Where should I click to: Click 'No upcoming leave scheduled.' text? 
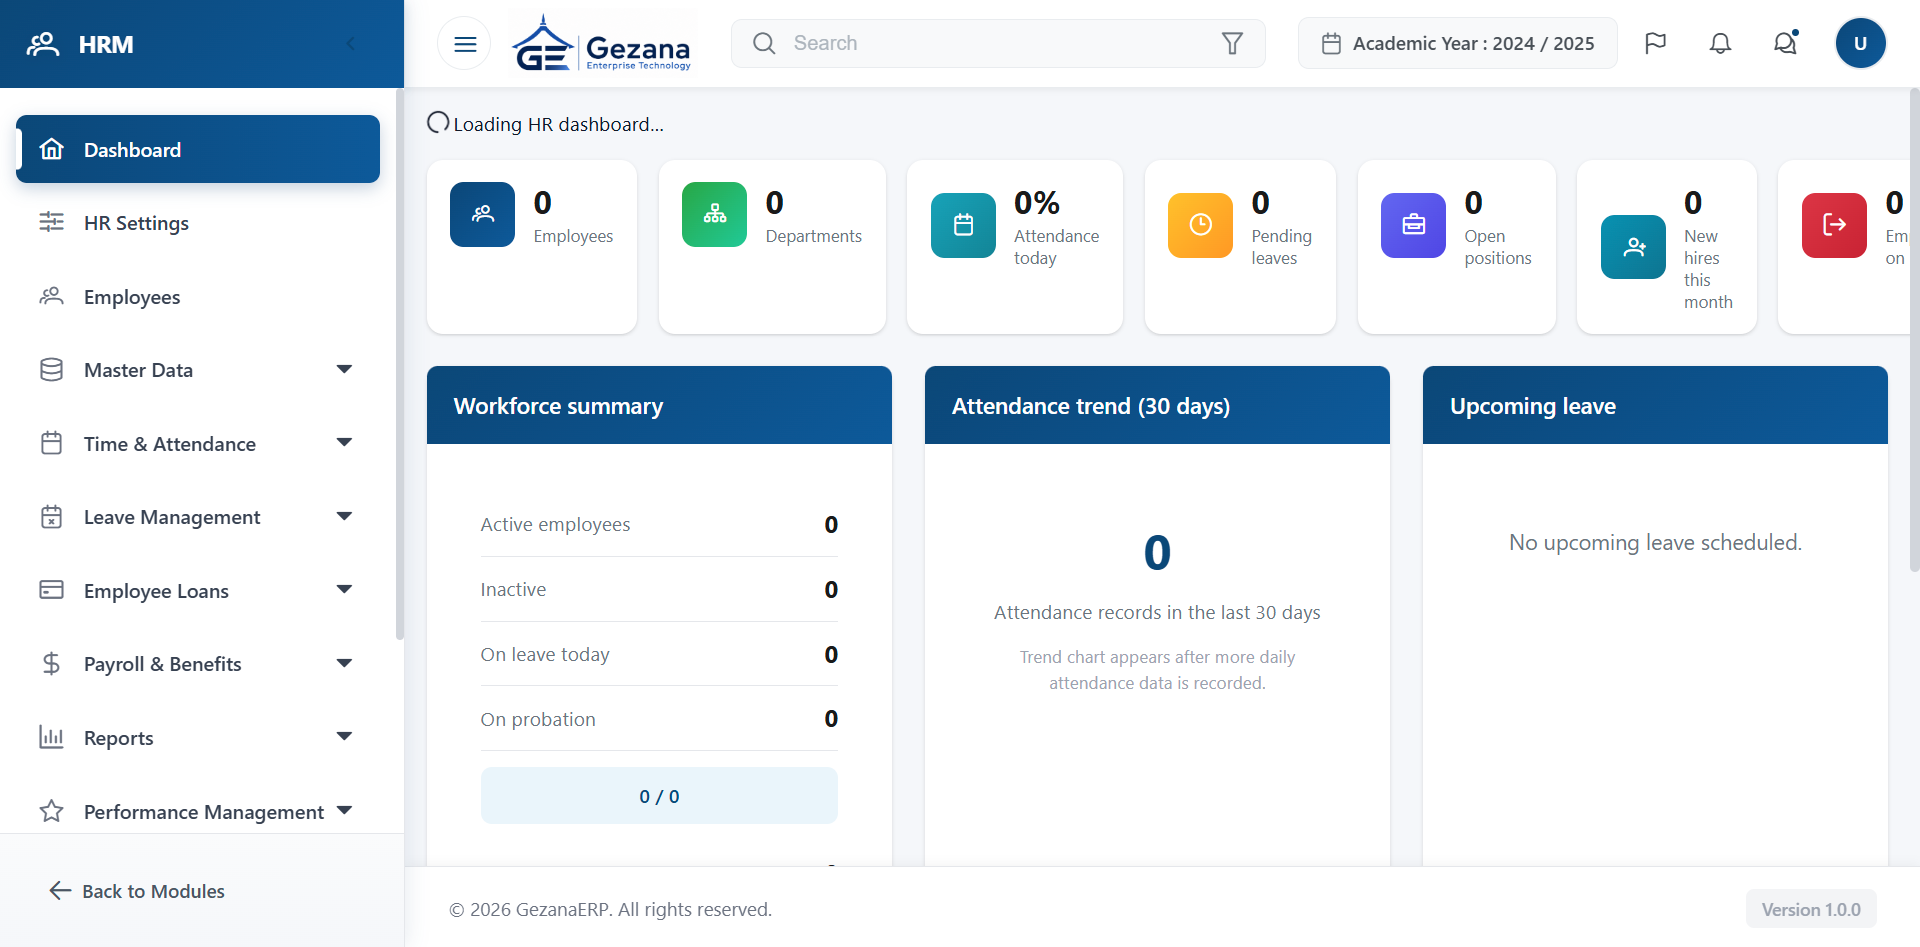[1655, 542]
